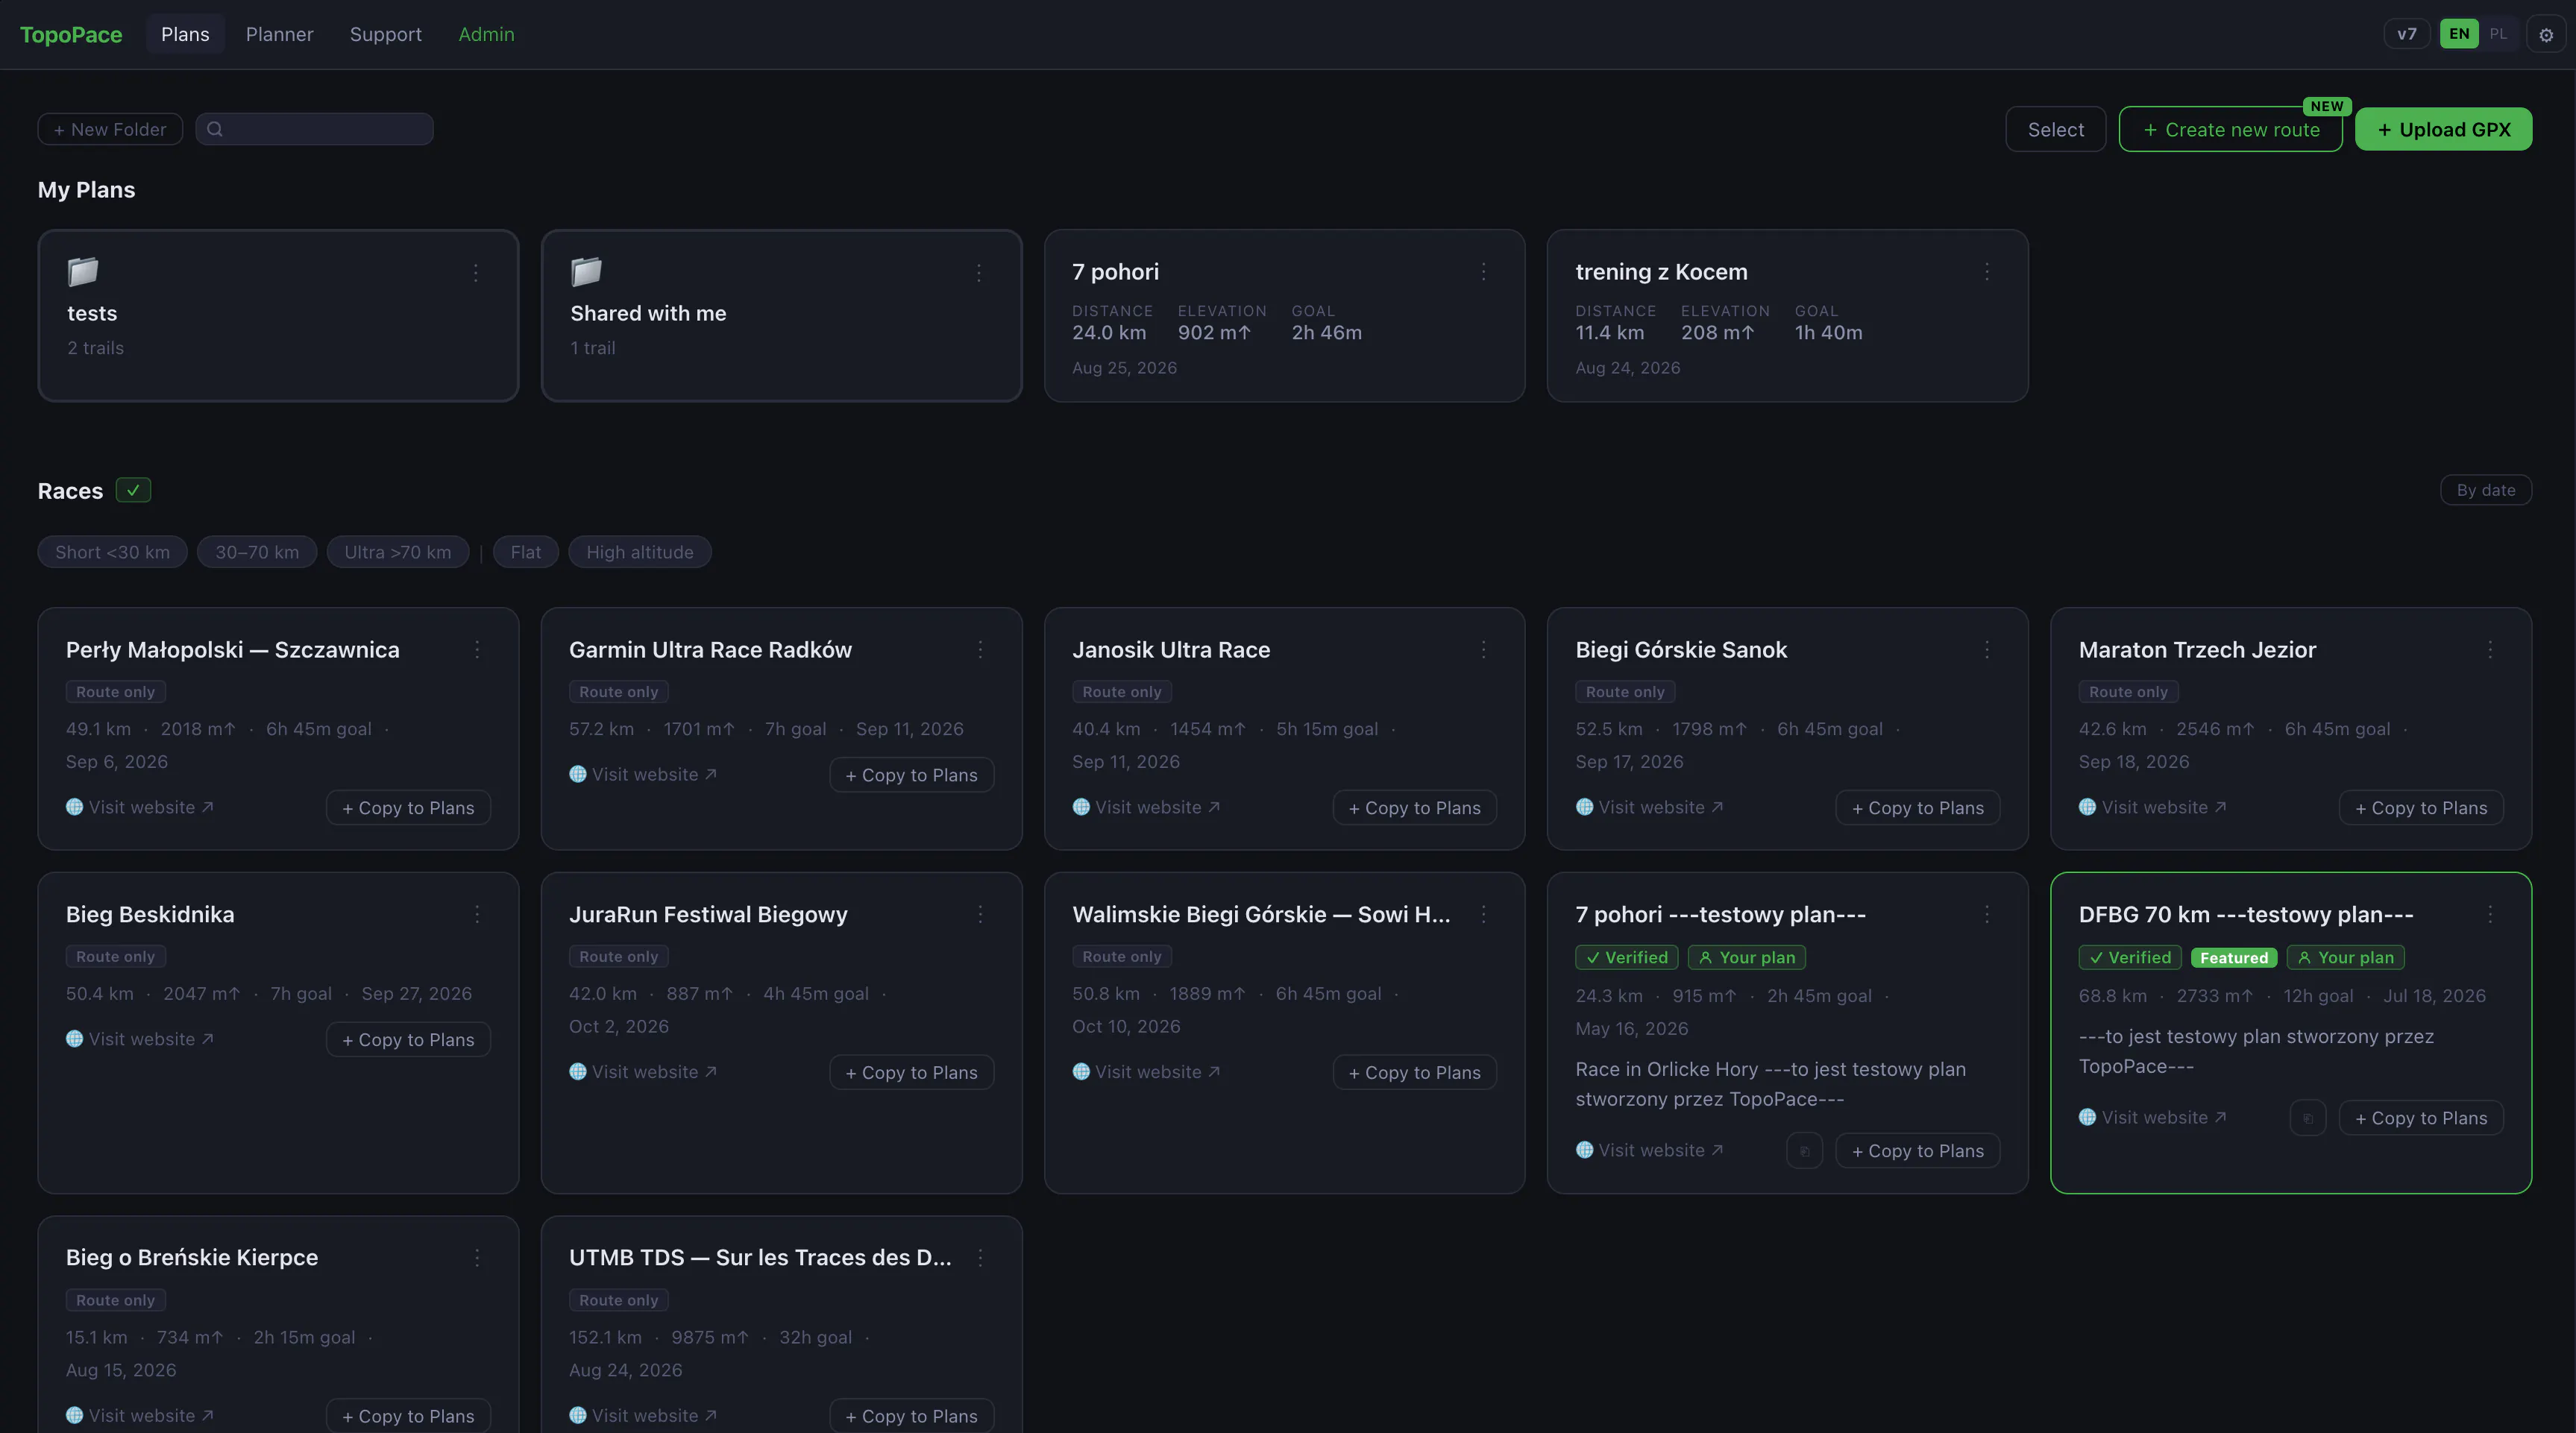Open three-dot menu on DFBG 70 km card
Viewport: 2576px width, 1433px height.
coord(2490,914)
